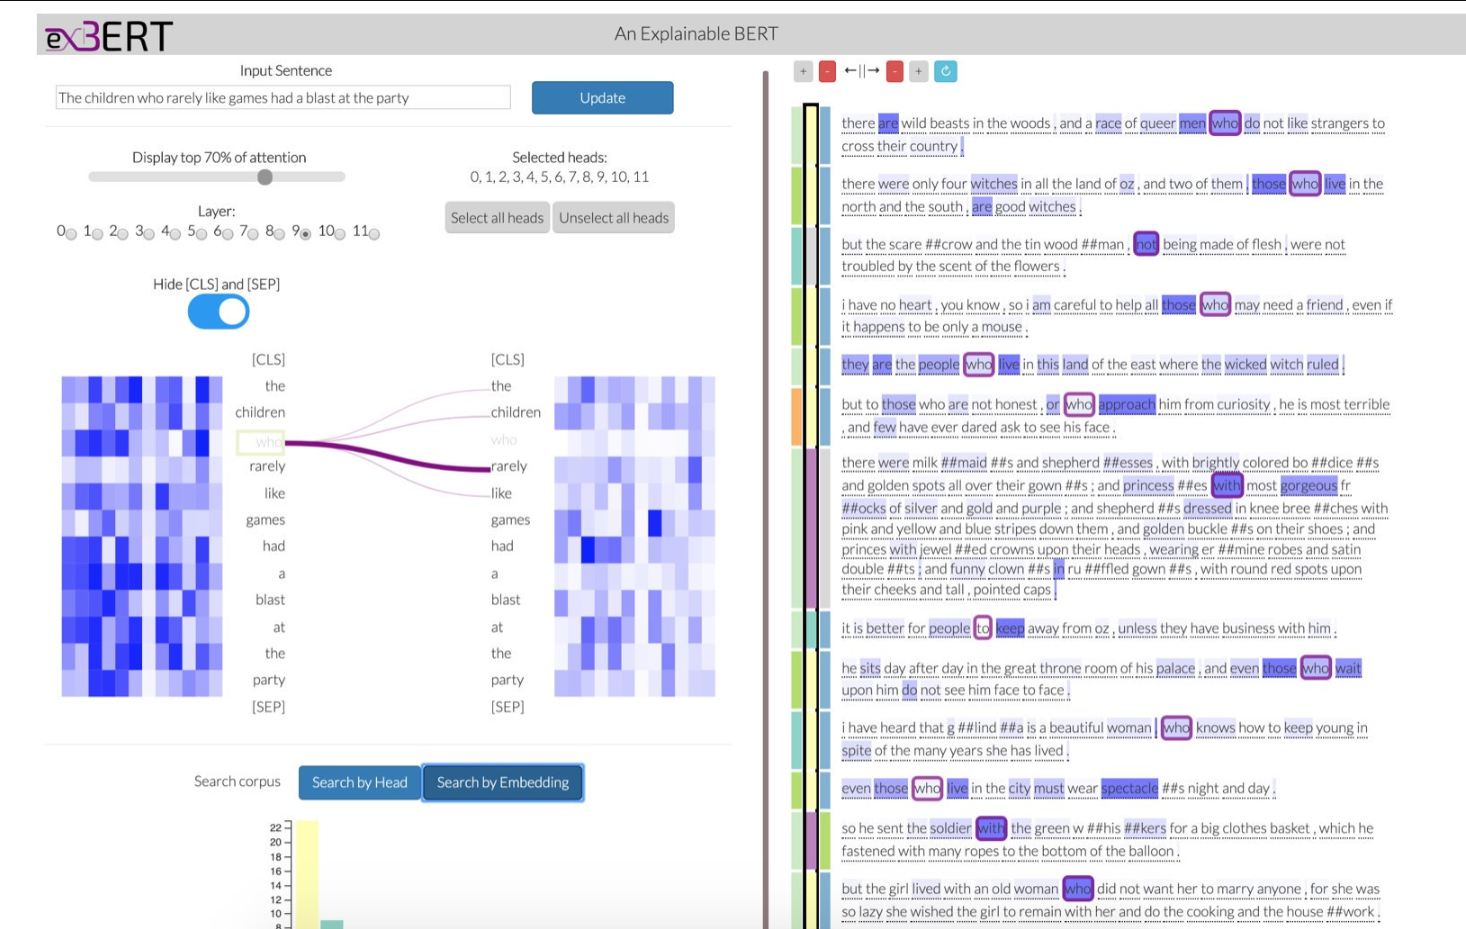Select layer 3 radio button
This screenshot has width=1466, height=929.
[149, 234]
